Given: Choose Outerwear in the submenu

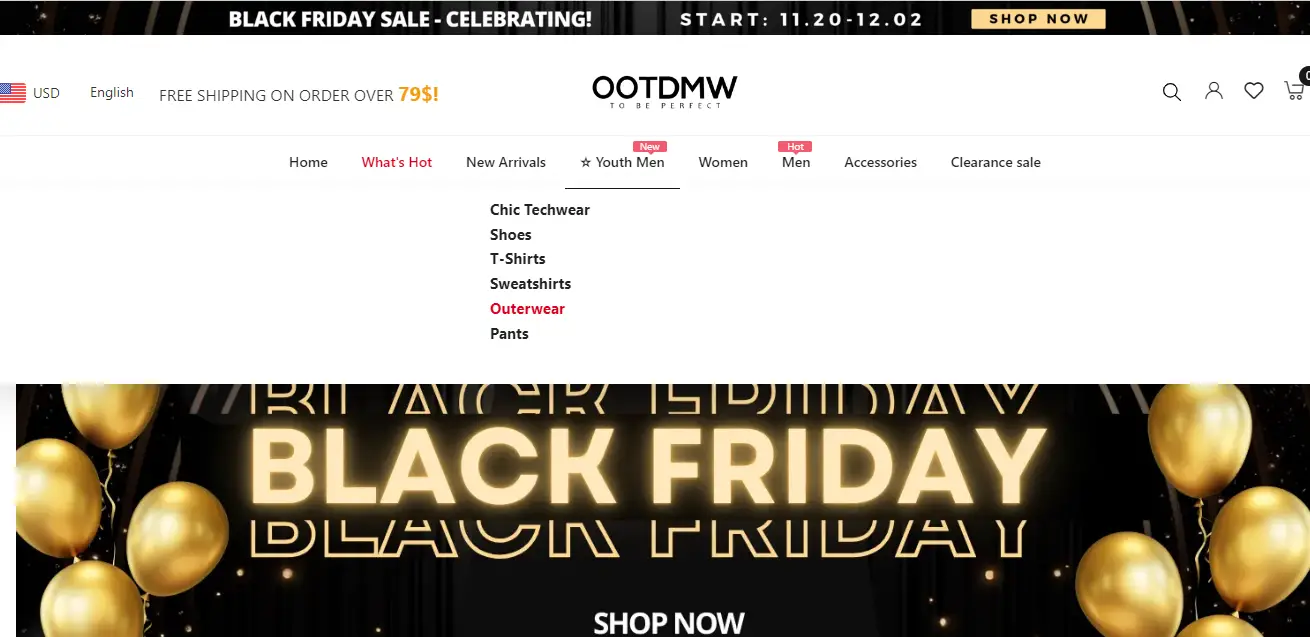Looking at the screenshot, I should 527,309.
